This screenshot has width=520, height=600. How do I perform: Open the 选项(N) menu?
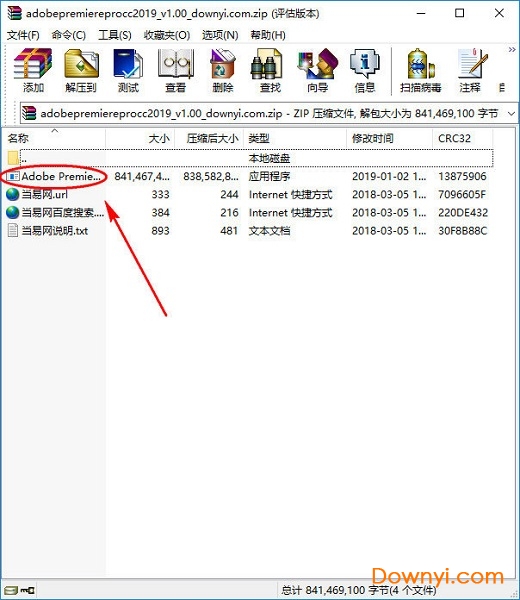point(220,35)
